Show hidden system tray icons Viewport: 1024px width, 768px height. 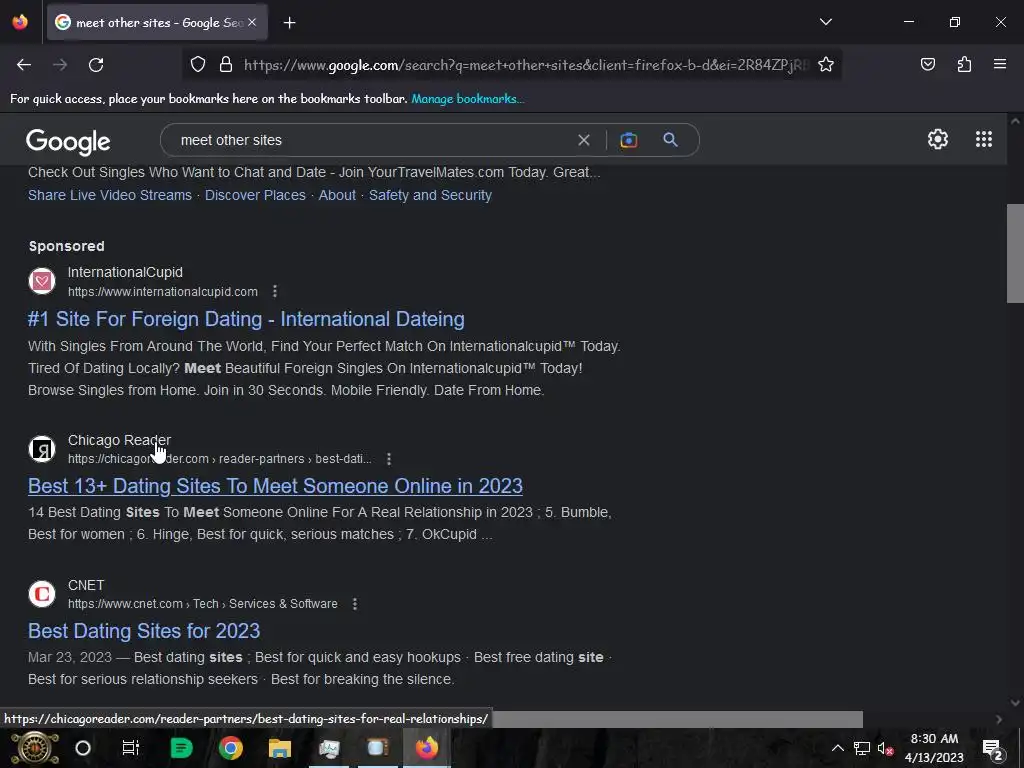[x=837, y=748]
